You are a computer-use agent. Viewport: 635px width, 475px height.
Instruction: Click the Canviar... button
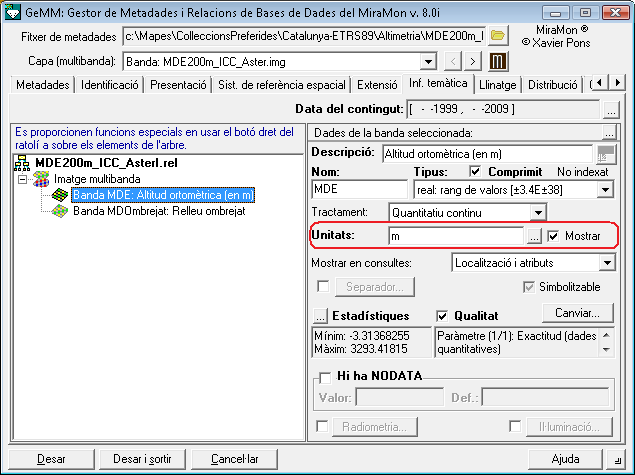click(x=577, y=313)
